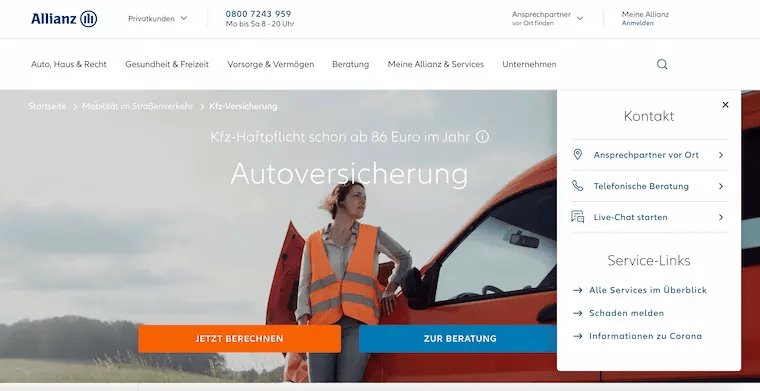Click the Service-Links heading
This screenshot has height=391, width=760.
649,261
